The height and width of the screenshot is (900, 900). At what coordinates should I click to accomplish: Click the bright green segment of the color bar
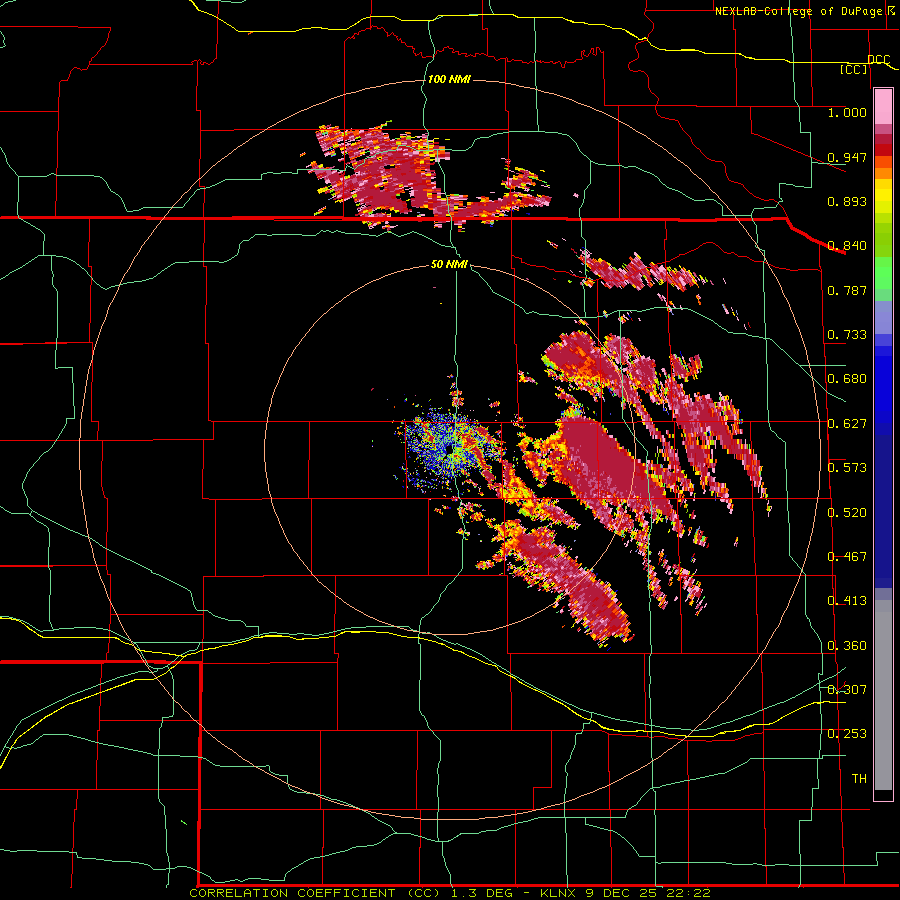point(883,273)
